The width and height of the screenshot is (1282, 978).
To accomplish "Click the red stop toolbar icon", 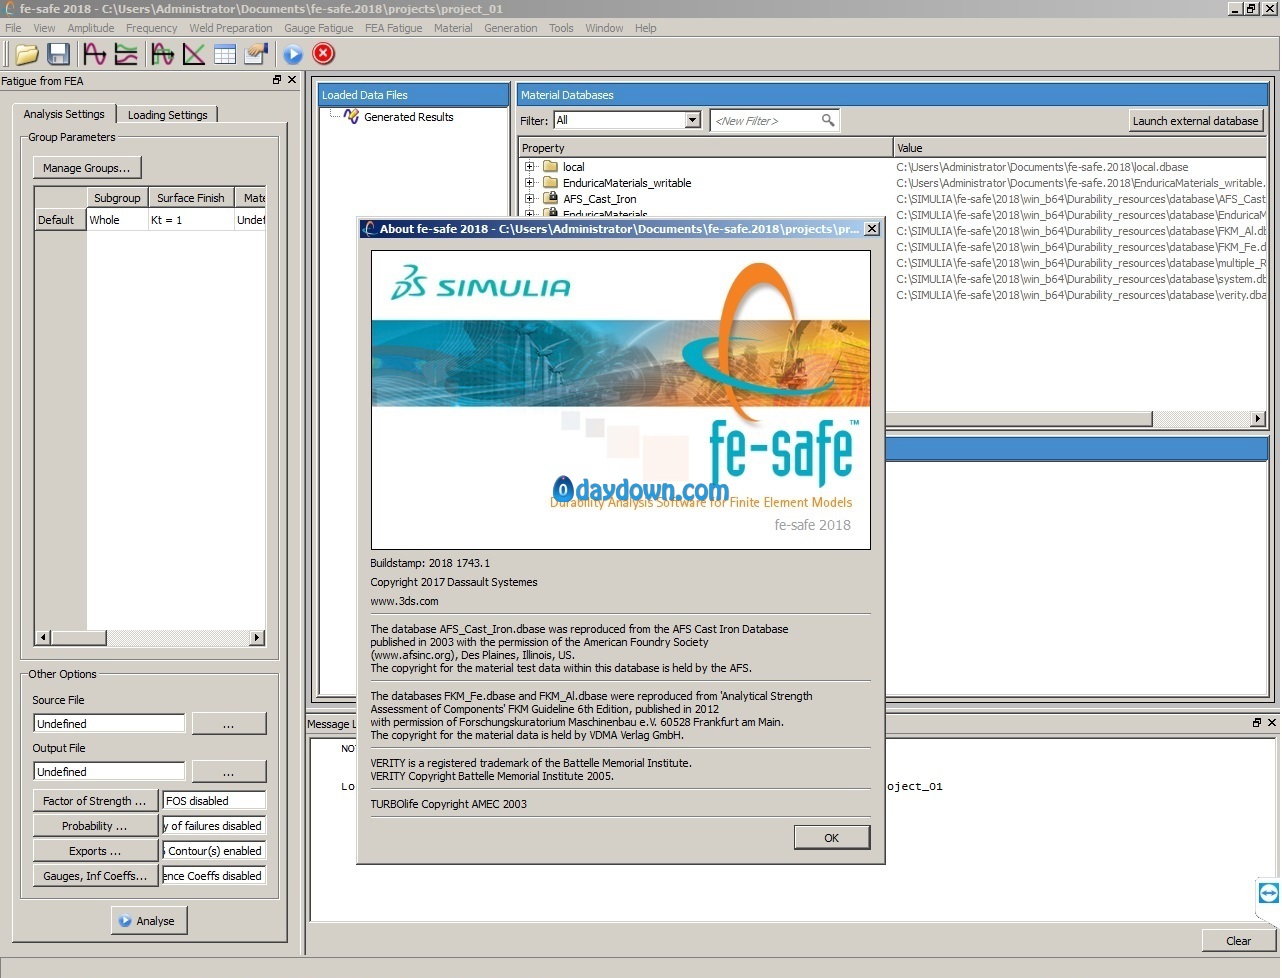I will click(x=323, y=54).
